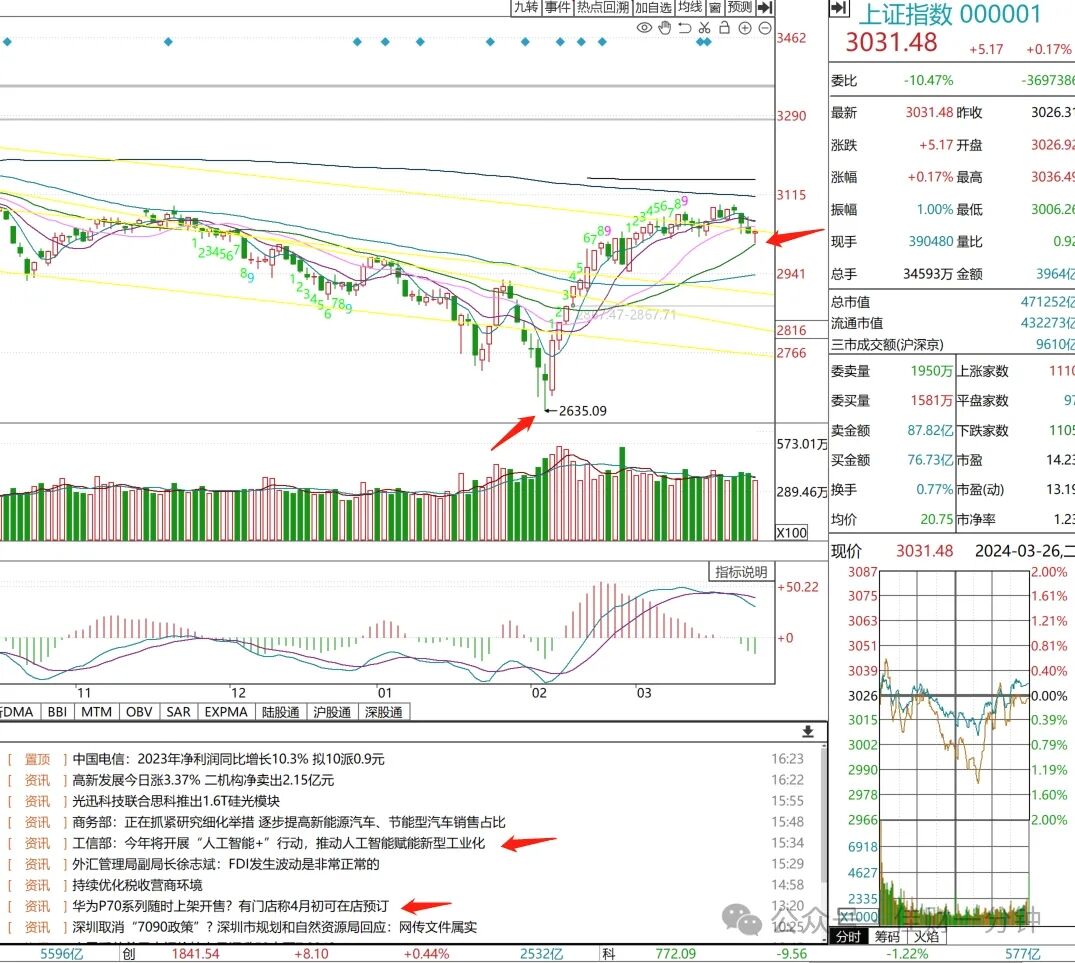Click the 置顶 tag in news list
This screenshot has height=963, width=1075.
[38, 759]
